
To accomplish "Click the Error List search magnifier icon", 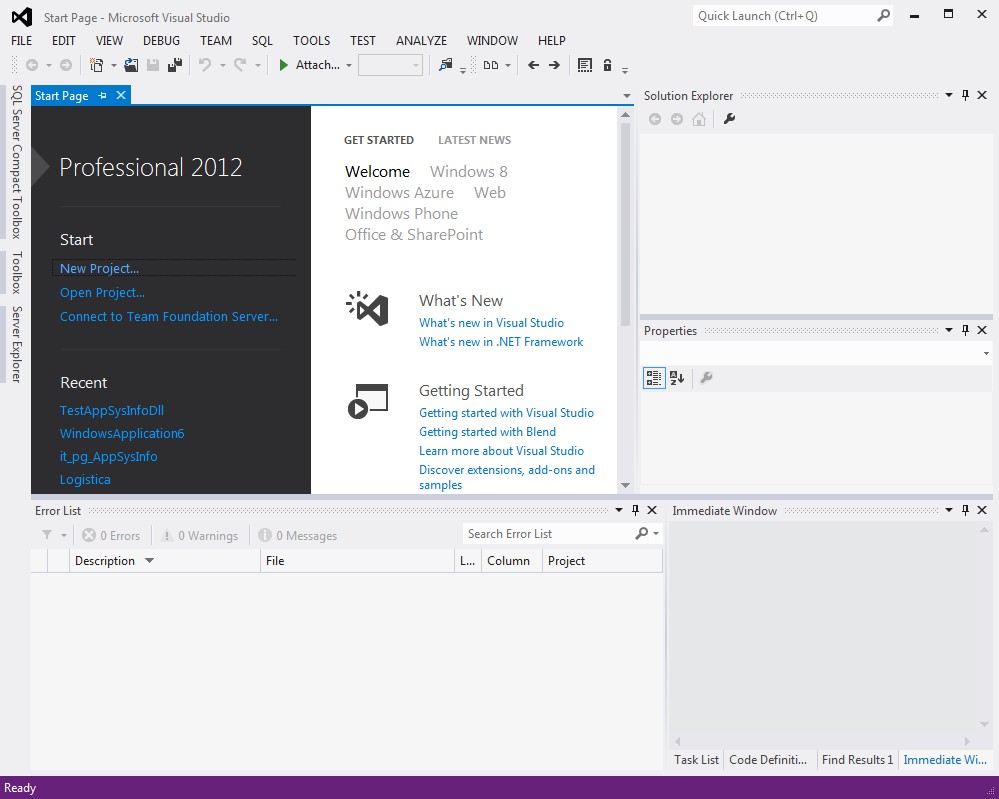I will [642, 533].
